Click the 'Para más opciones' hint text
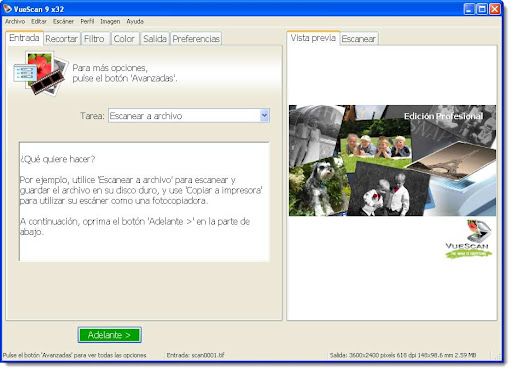The width and height of the screenshot is (512, 371). (x=125, y=73)
